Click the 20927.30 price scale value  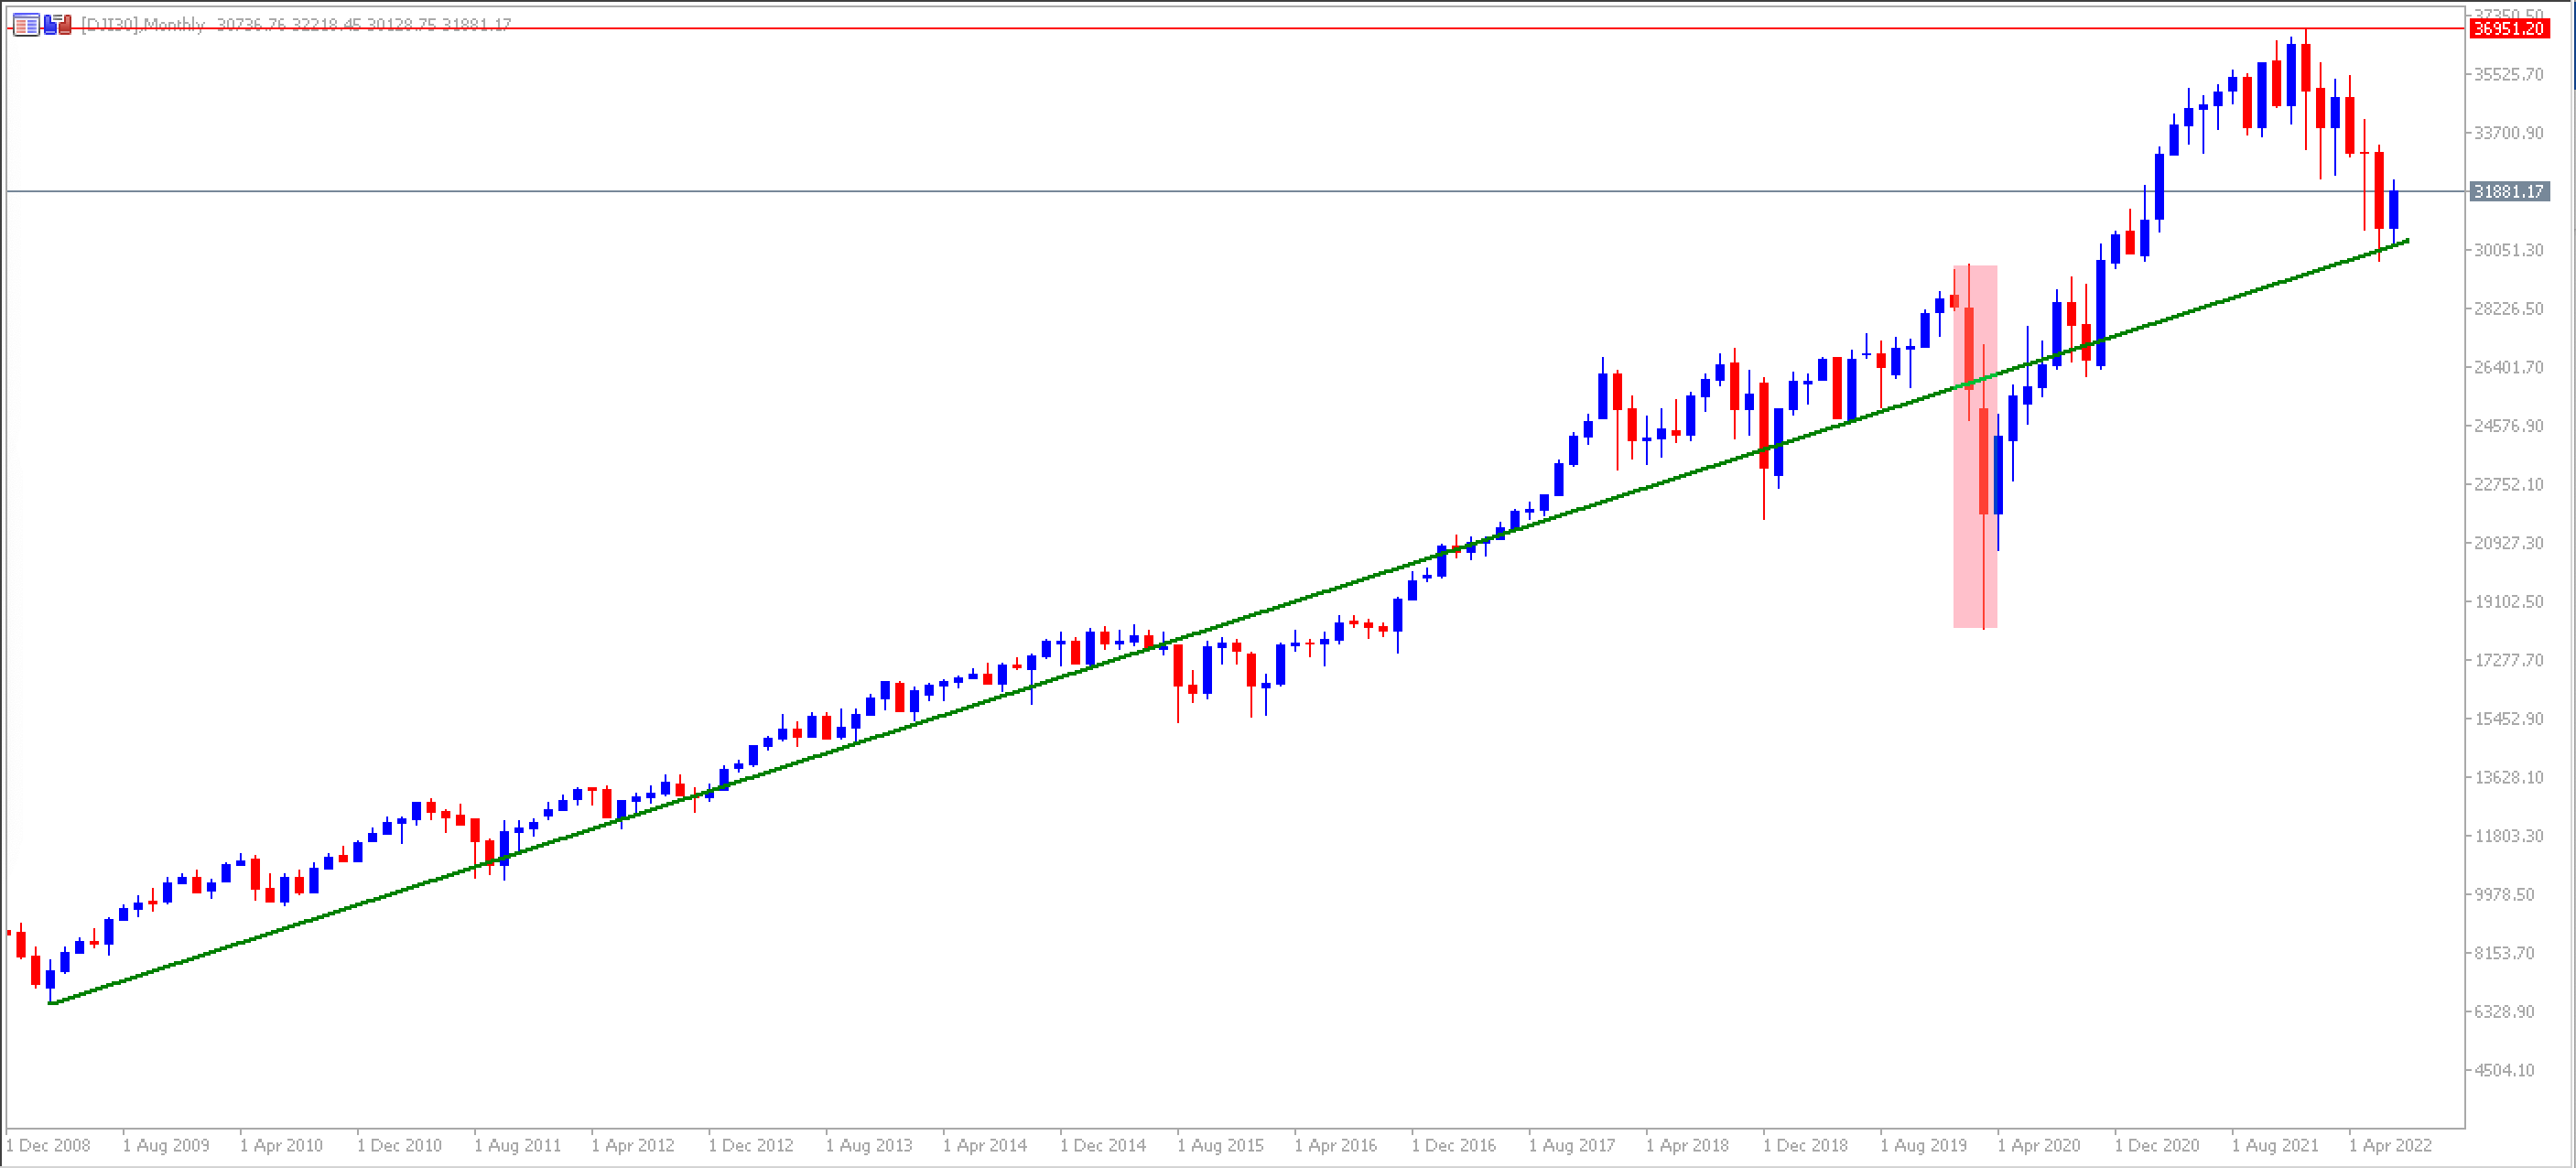point(2508,543)
